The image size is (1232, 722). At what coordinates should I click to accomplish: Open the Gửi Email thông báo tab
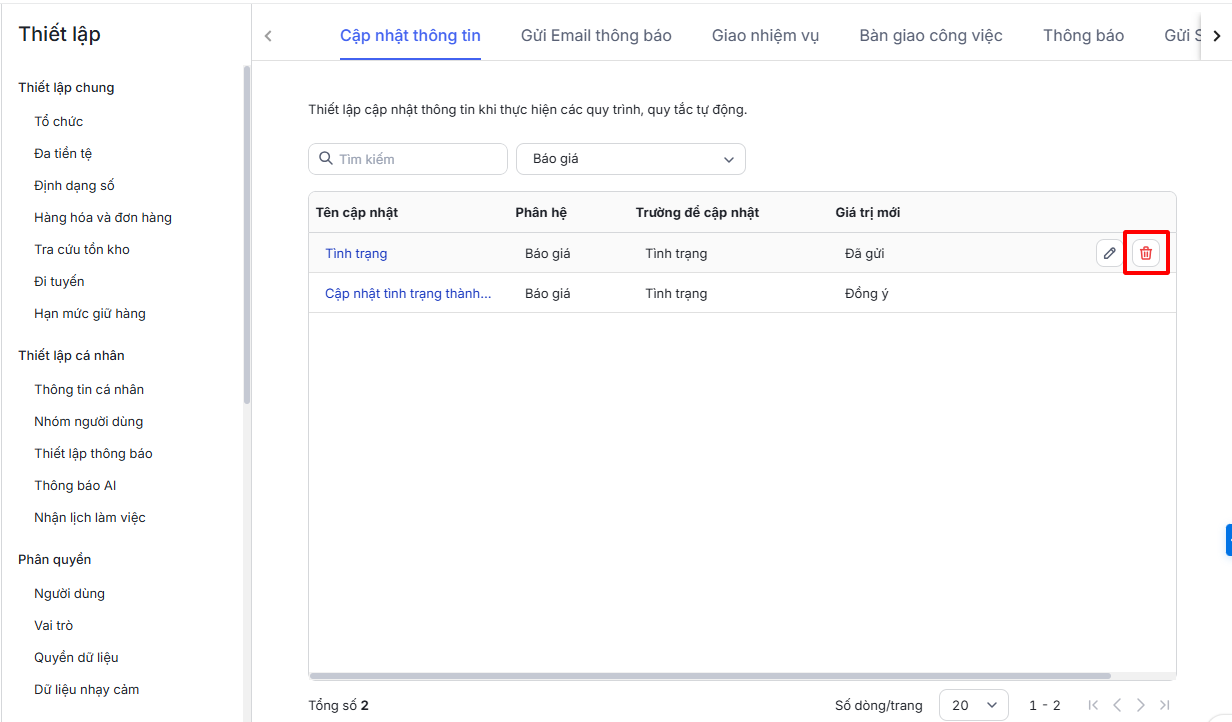point(596,36)
